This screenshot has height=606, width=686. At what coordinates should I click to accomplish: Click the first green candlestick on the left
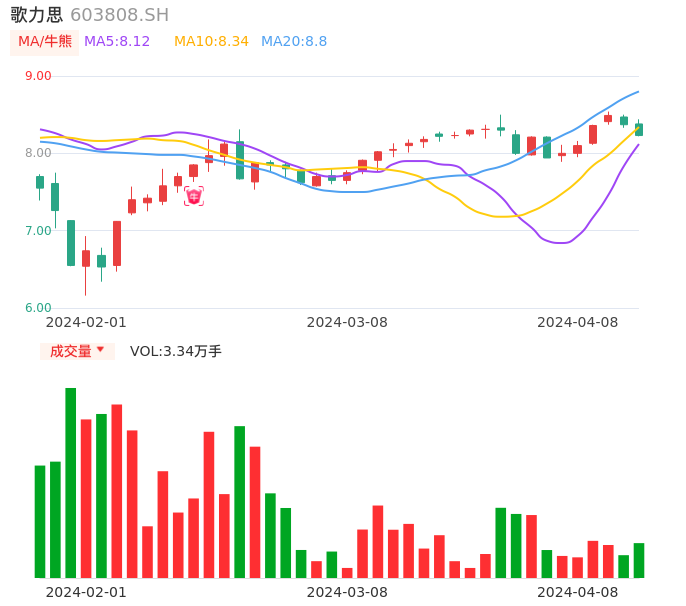click(40, 182)
